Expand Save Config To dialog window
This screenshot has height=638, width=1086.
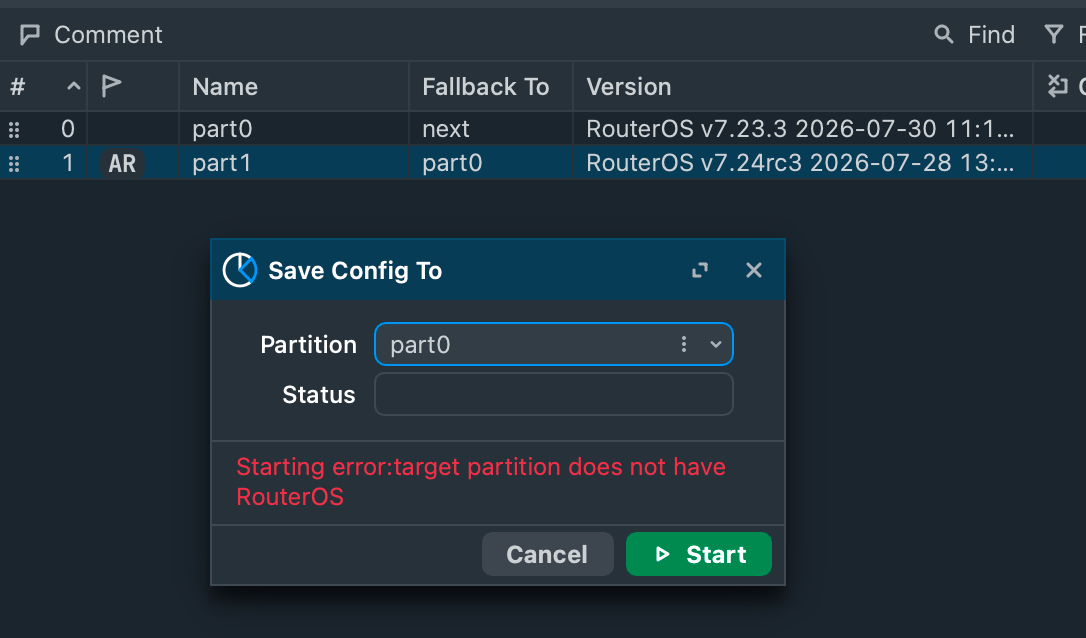coord(700,270)
